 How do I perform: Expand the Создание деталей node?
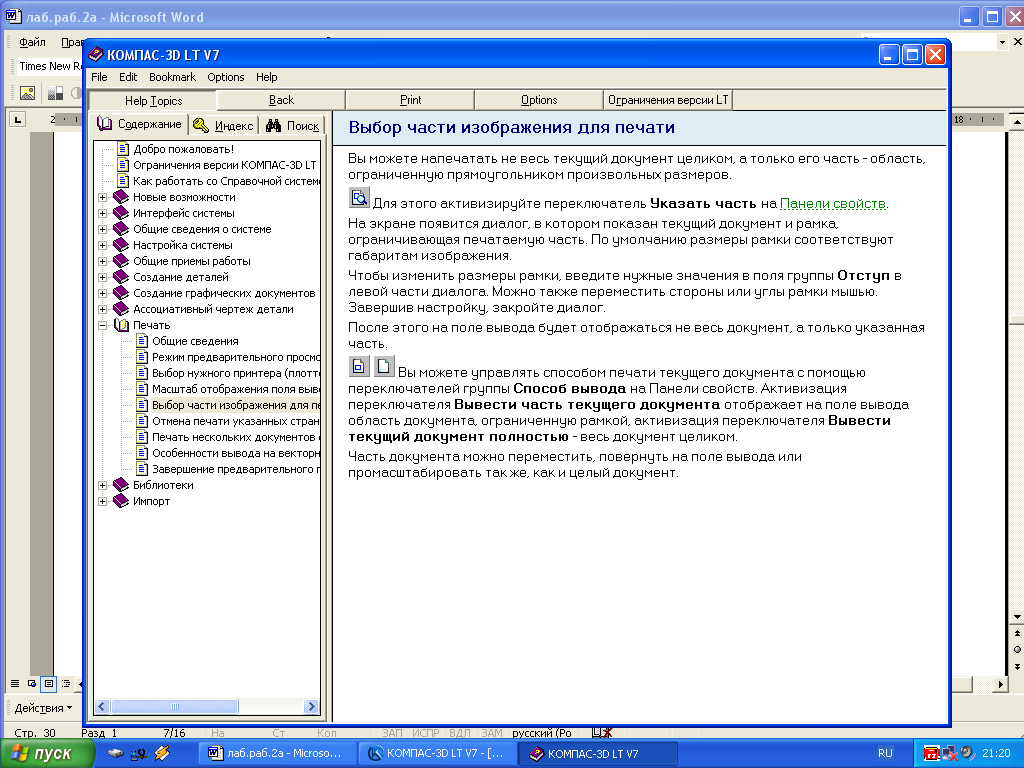tap(103, 277)
